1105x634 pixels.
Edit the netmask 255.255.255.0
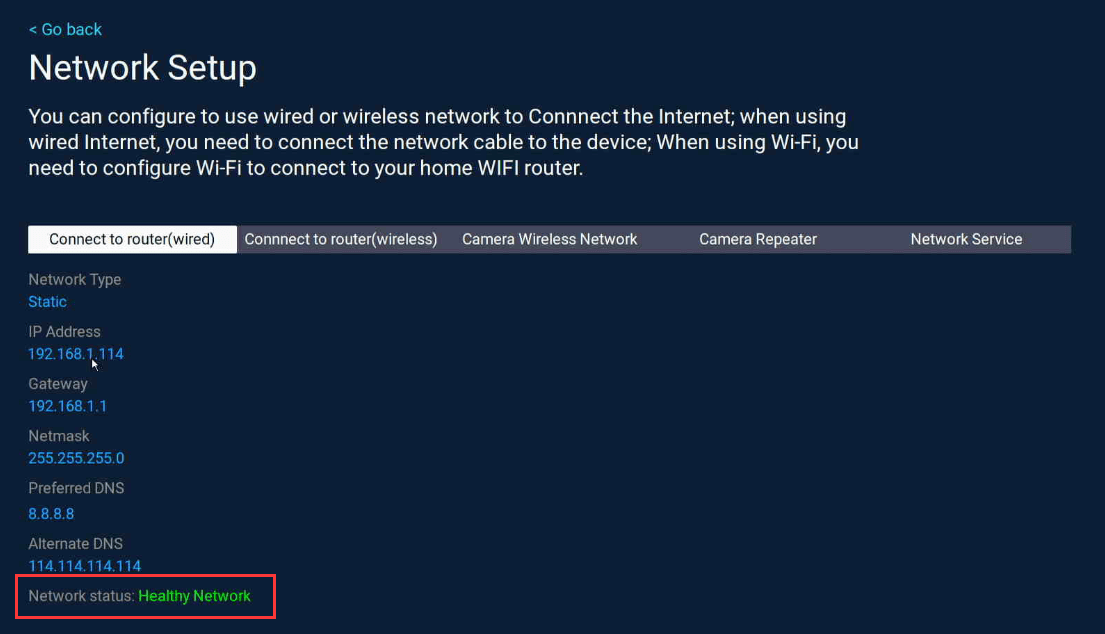[76, 458]
